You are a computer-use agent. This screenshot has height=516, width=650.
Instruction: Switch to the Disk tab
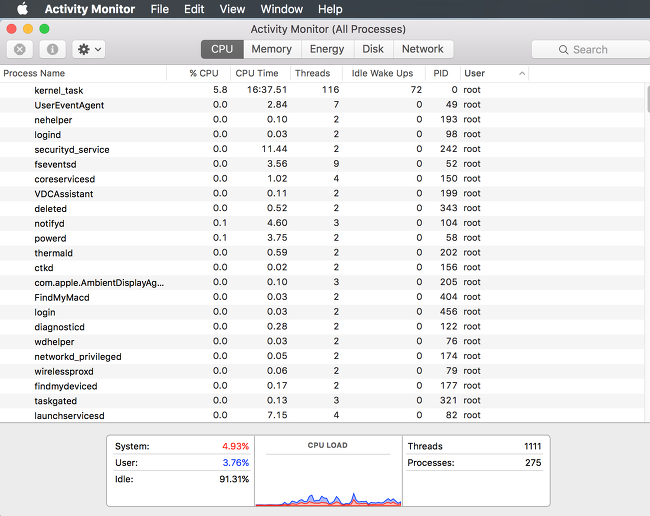[x=373, y=49]
